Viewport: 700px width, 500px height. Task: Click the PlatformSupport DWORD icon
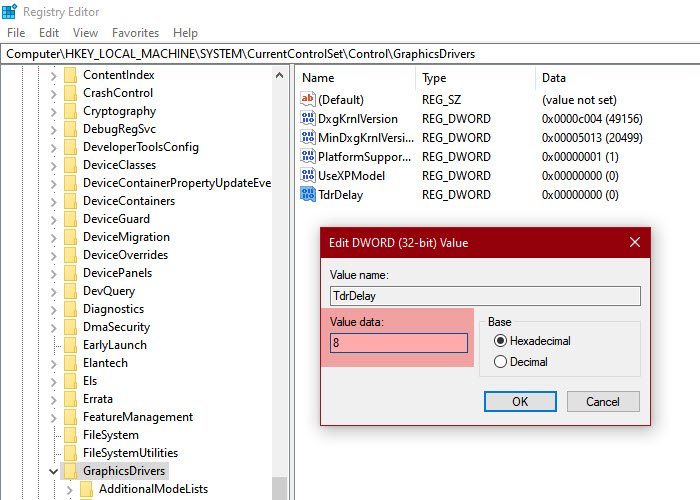(x=308, y=156)
